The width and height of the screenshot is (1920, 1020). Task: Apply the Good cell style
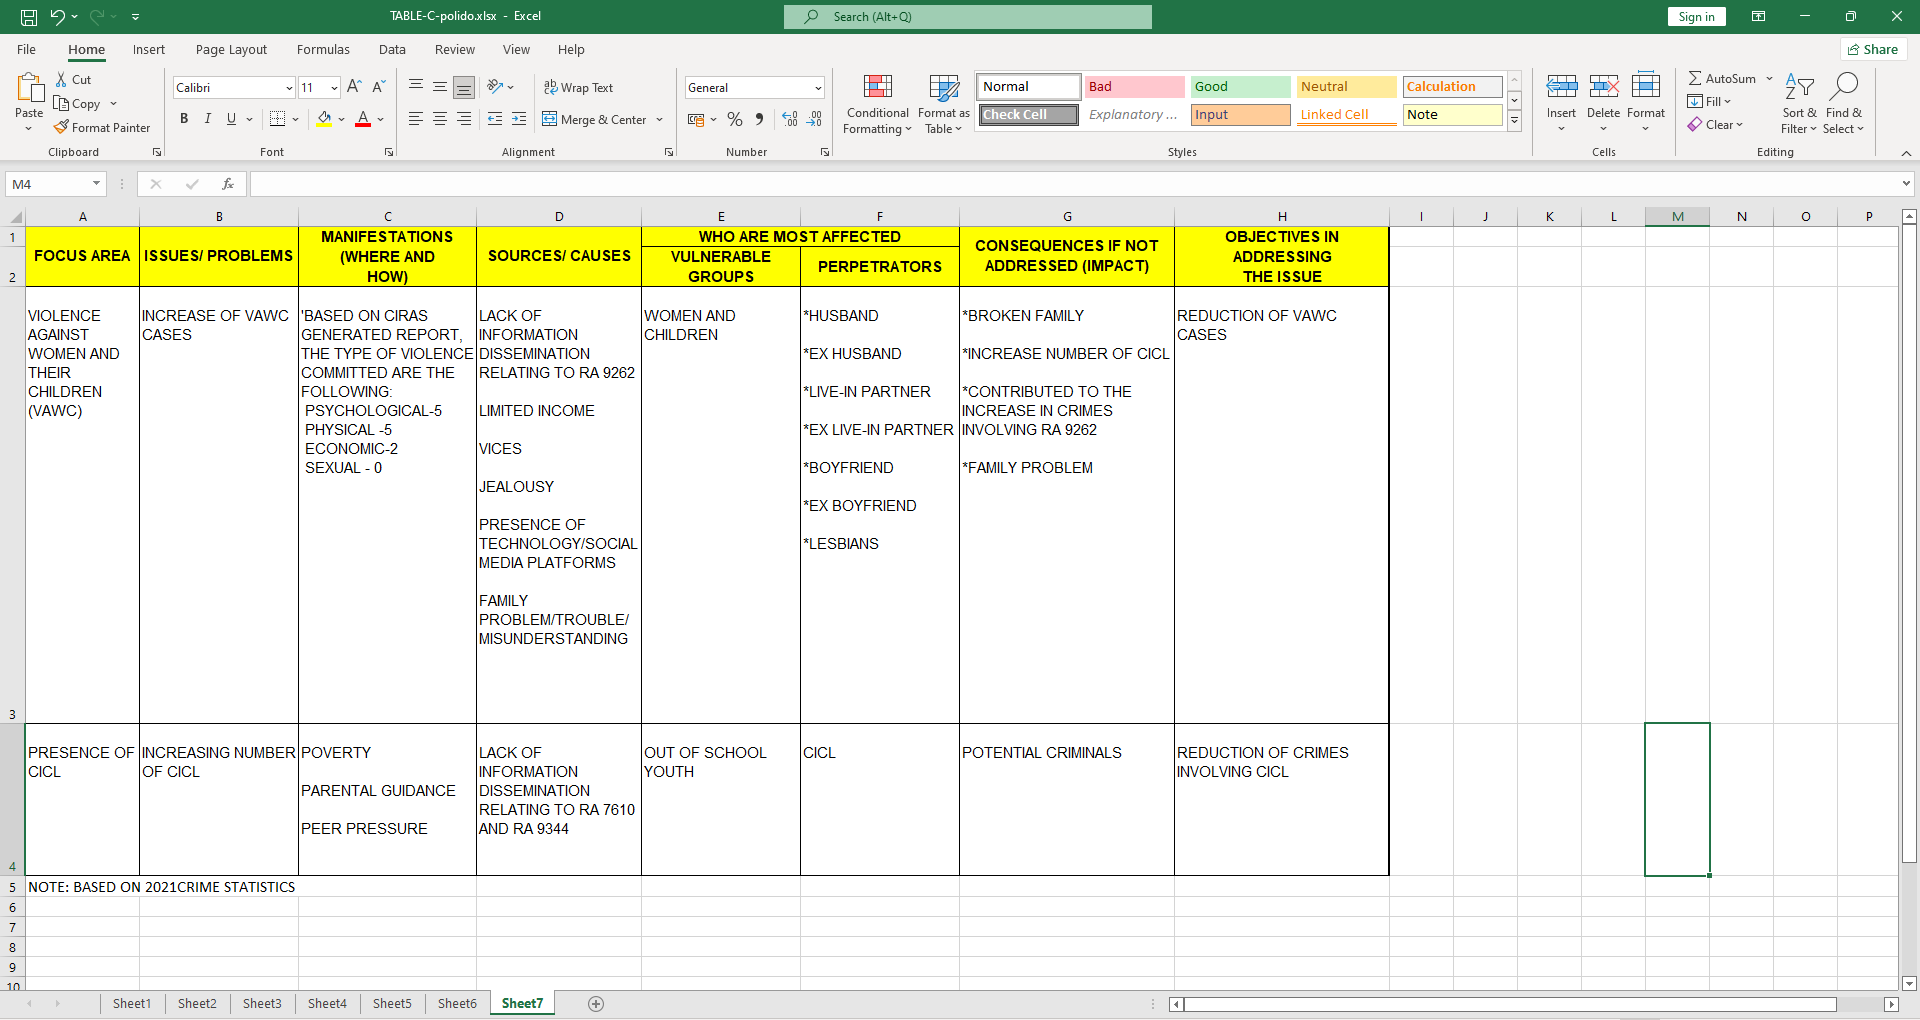click(x=1241, y=87)
